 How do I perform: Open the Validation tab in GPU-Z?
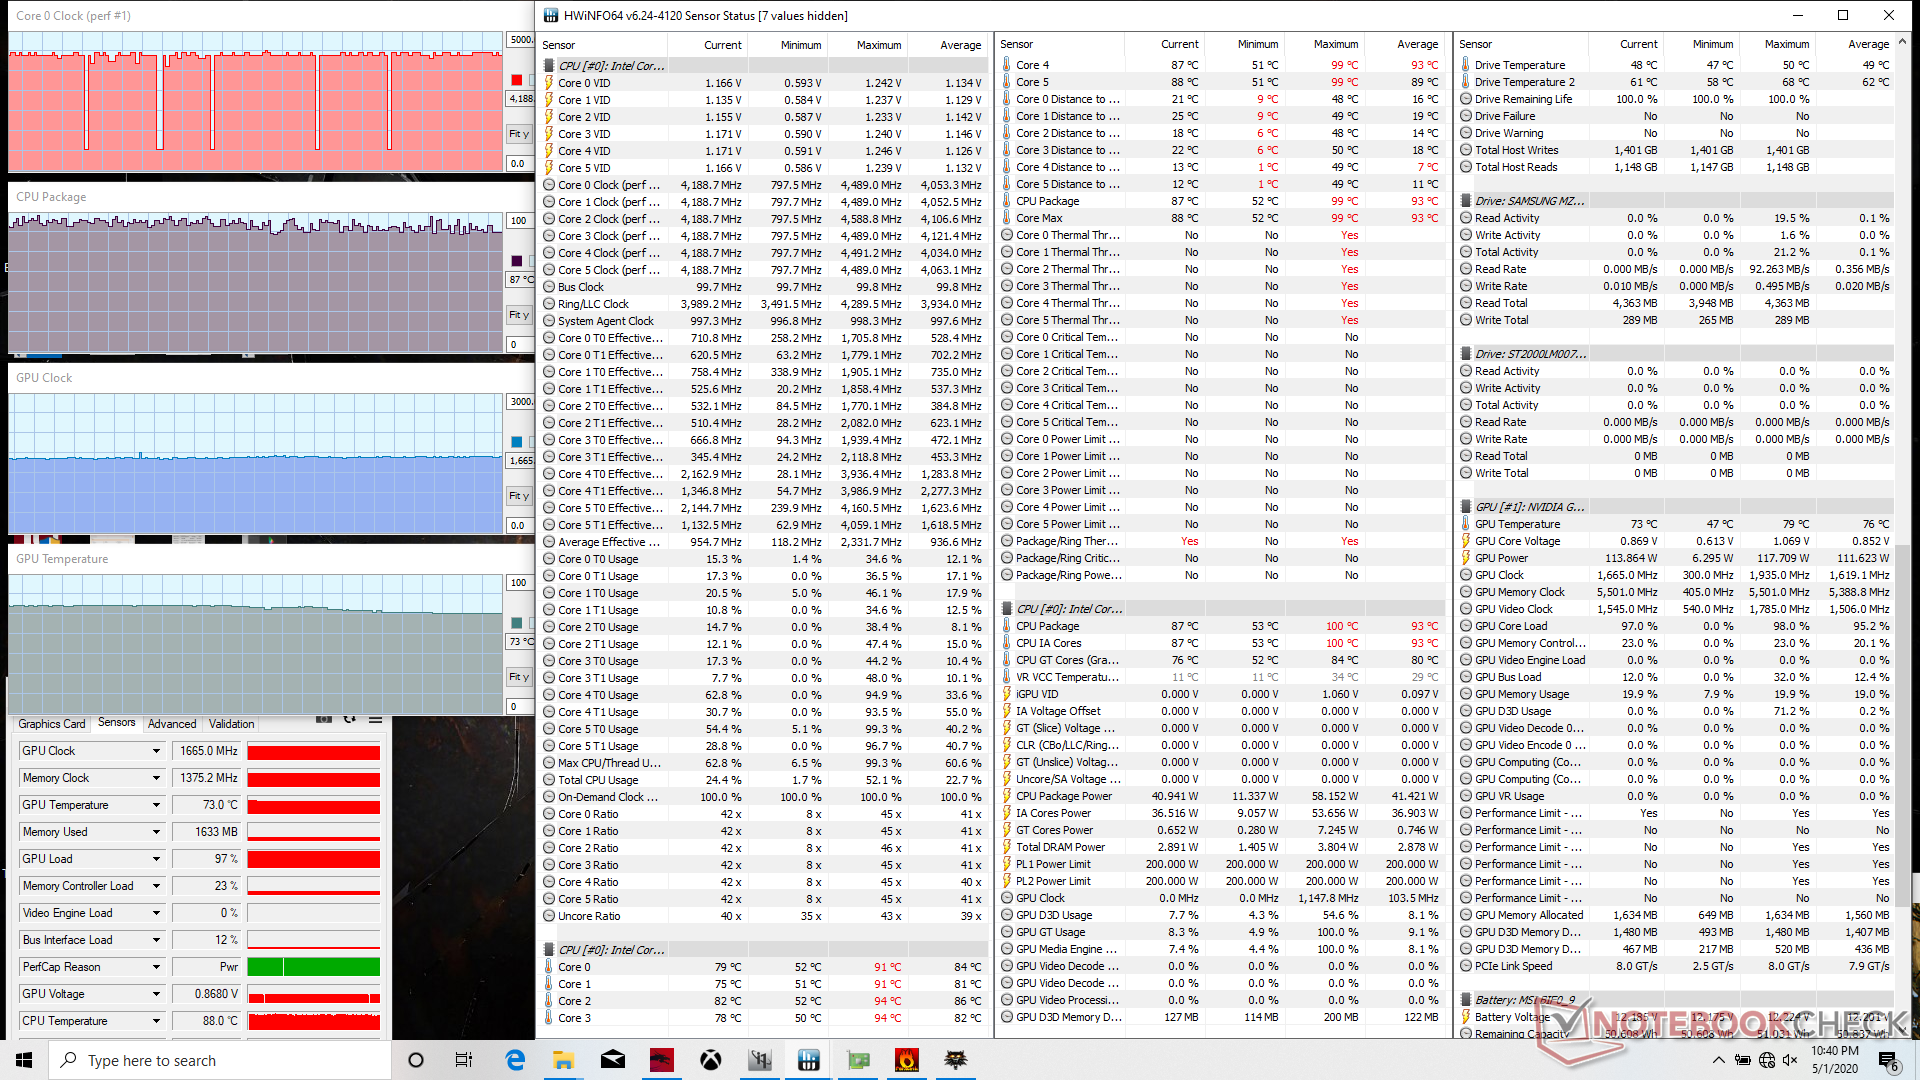(x=231, y=724)
